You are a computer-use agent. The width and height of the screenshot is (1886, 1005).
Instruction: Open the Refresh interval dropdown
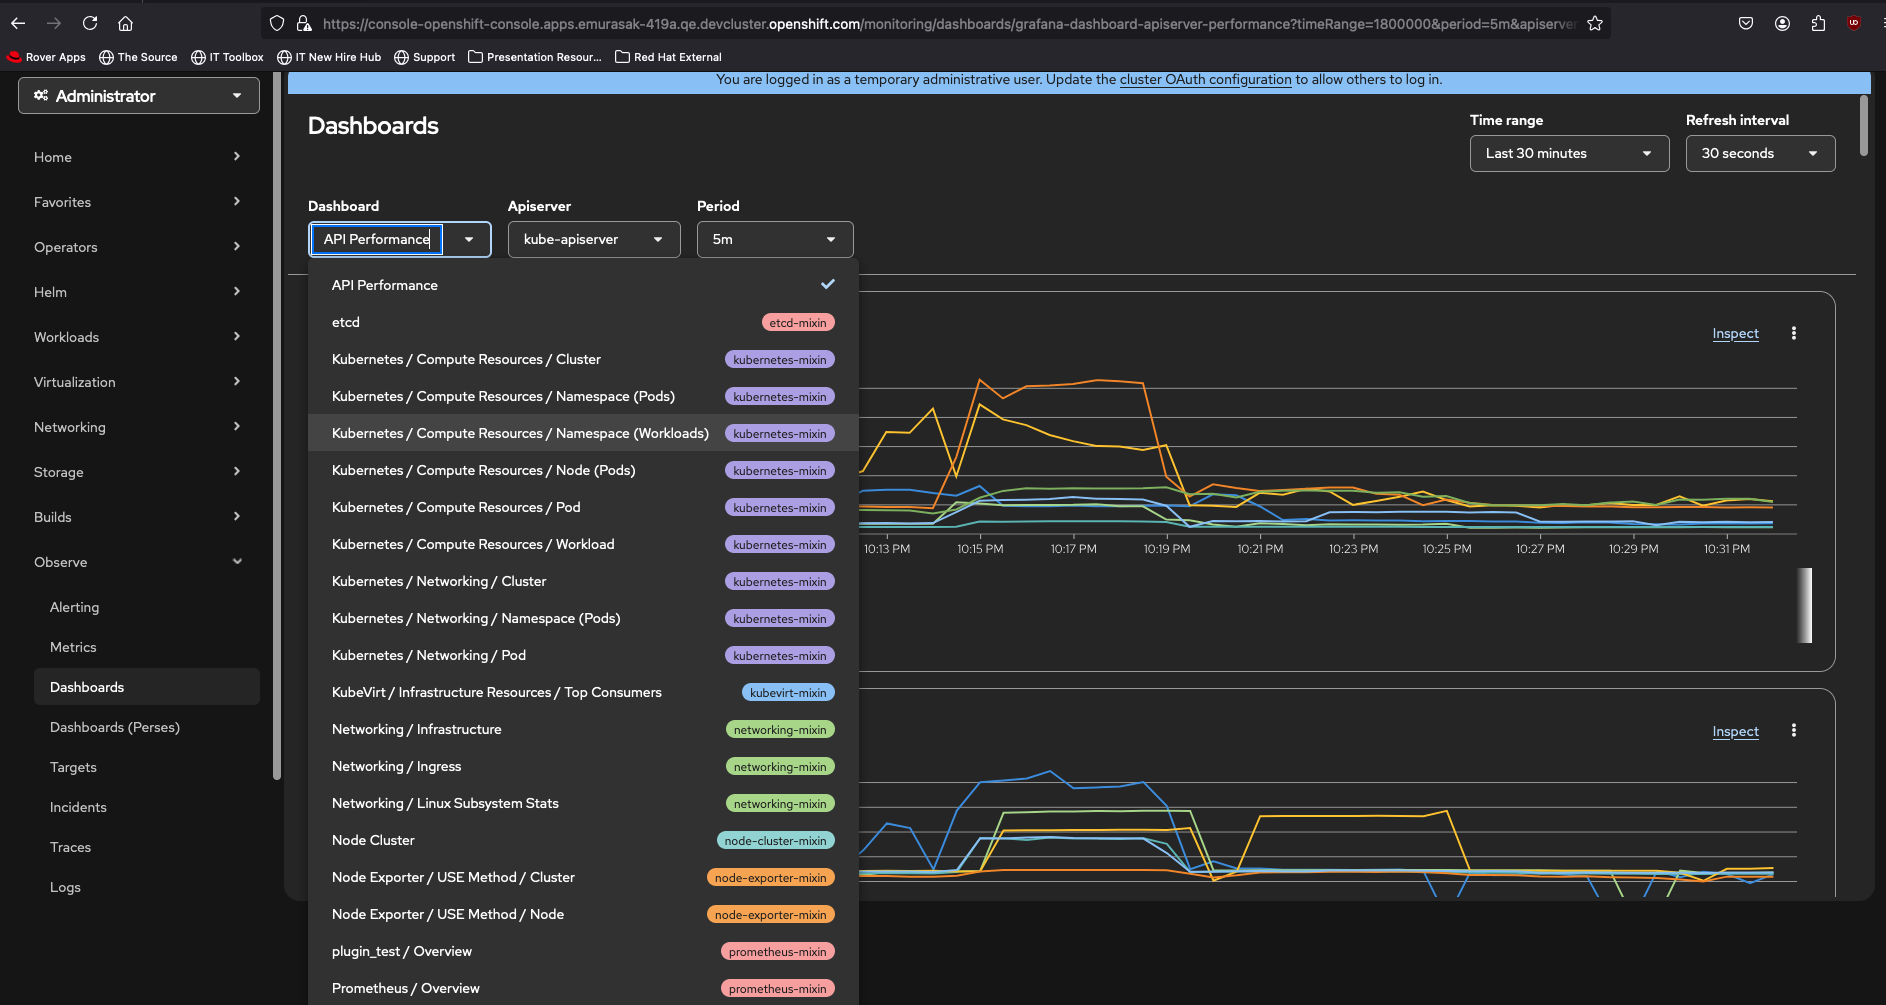click(1759, 153)
